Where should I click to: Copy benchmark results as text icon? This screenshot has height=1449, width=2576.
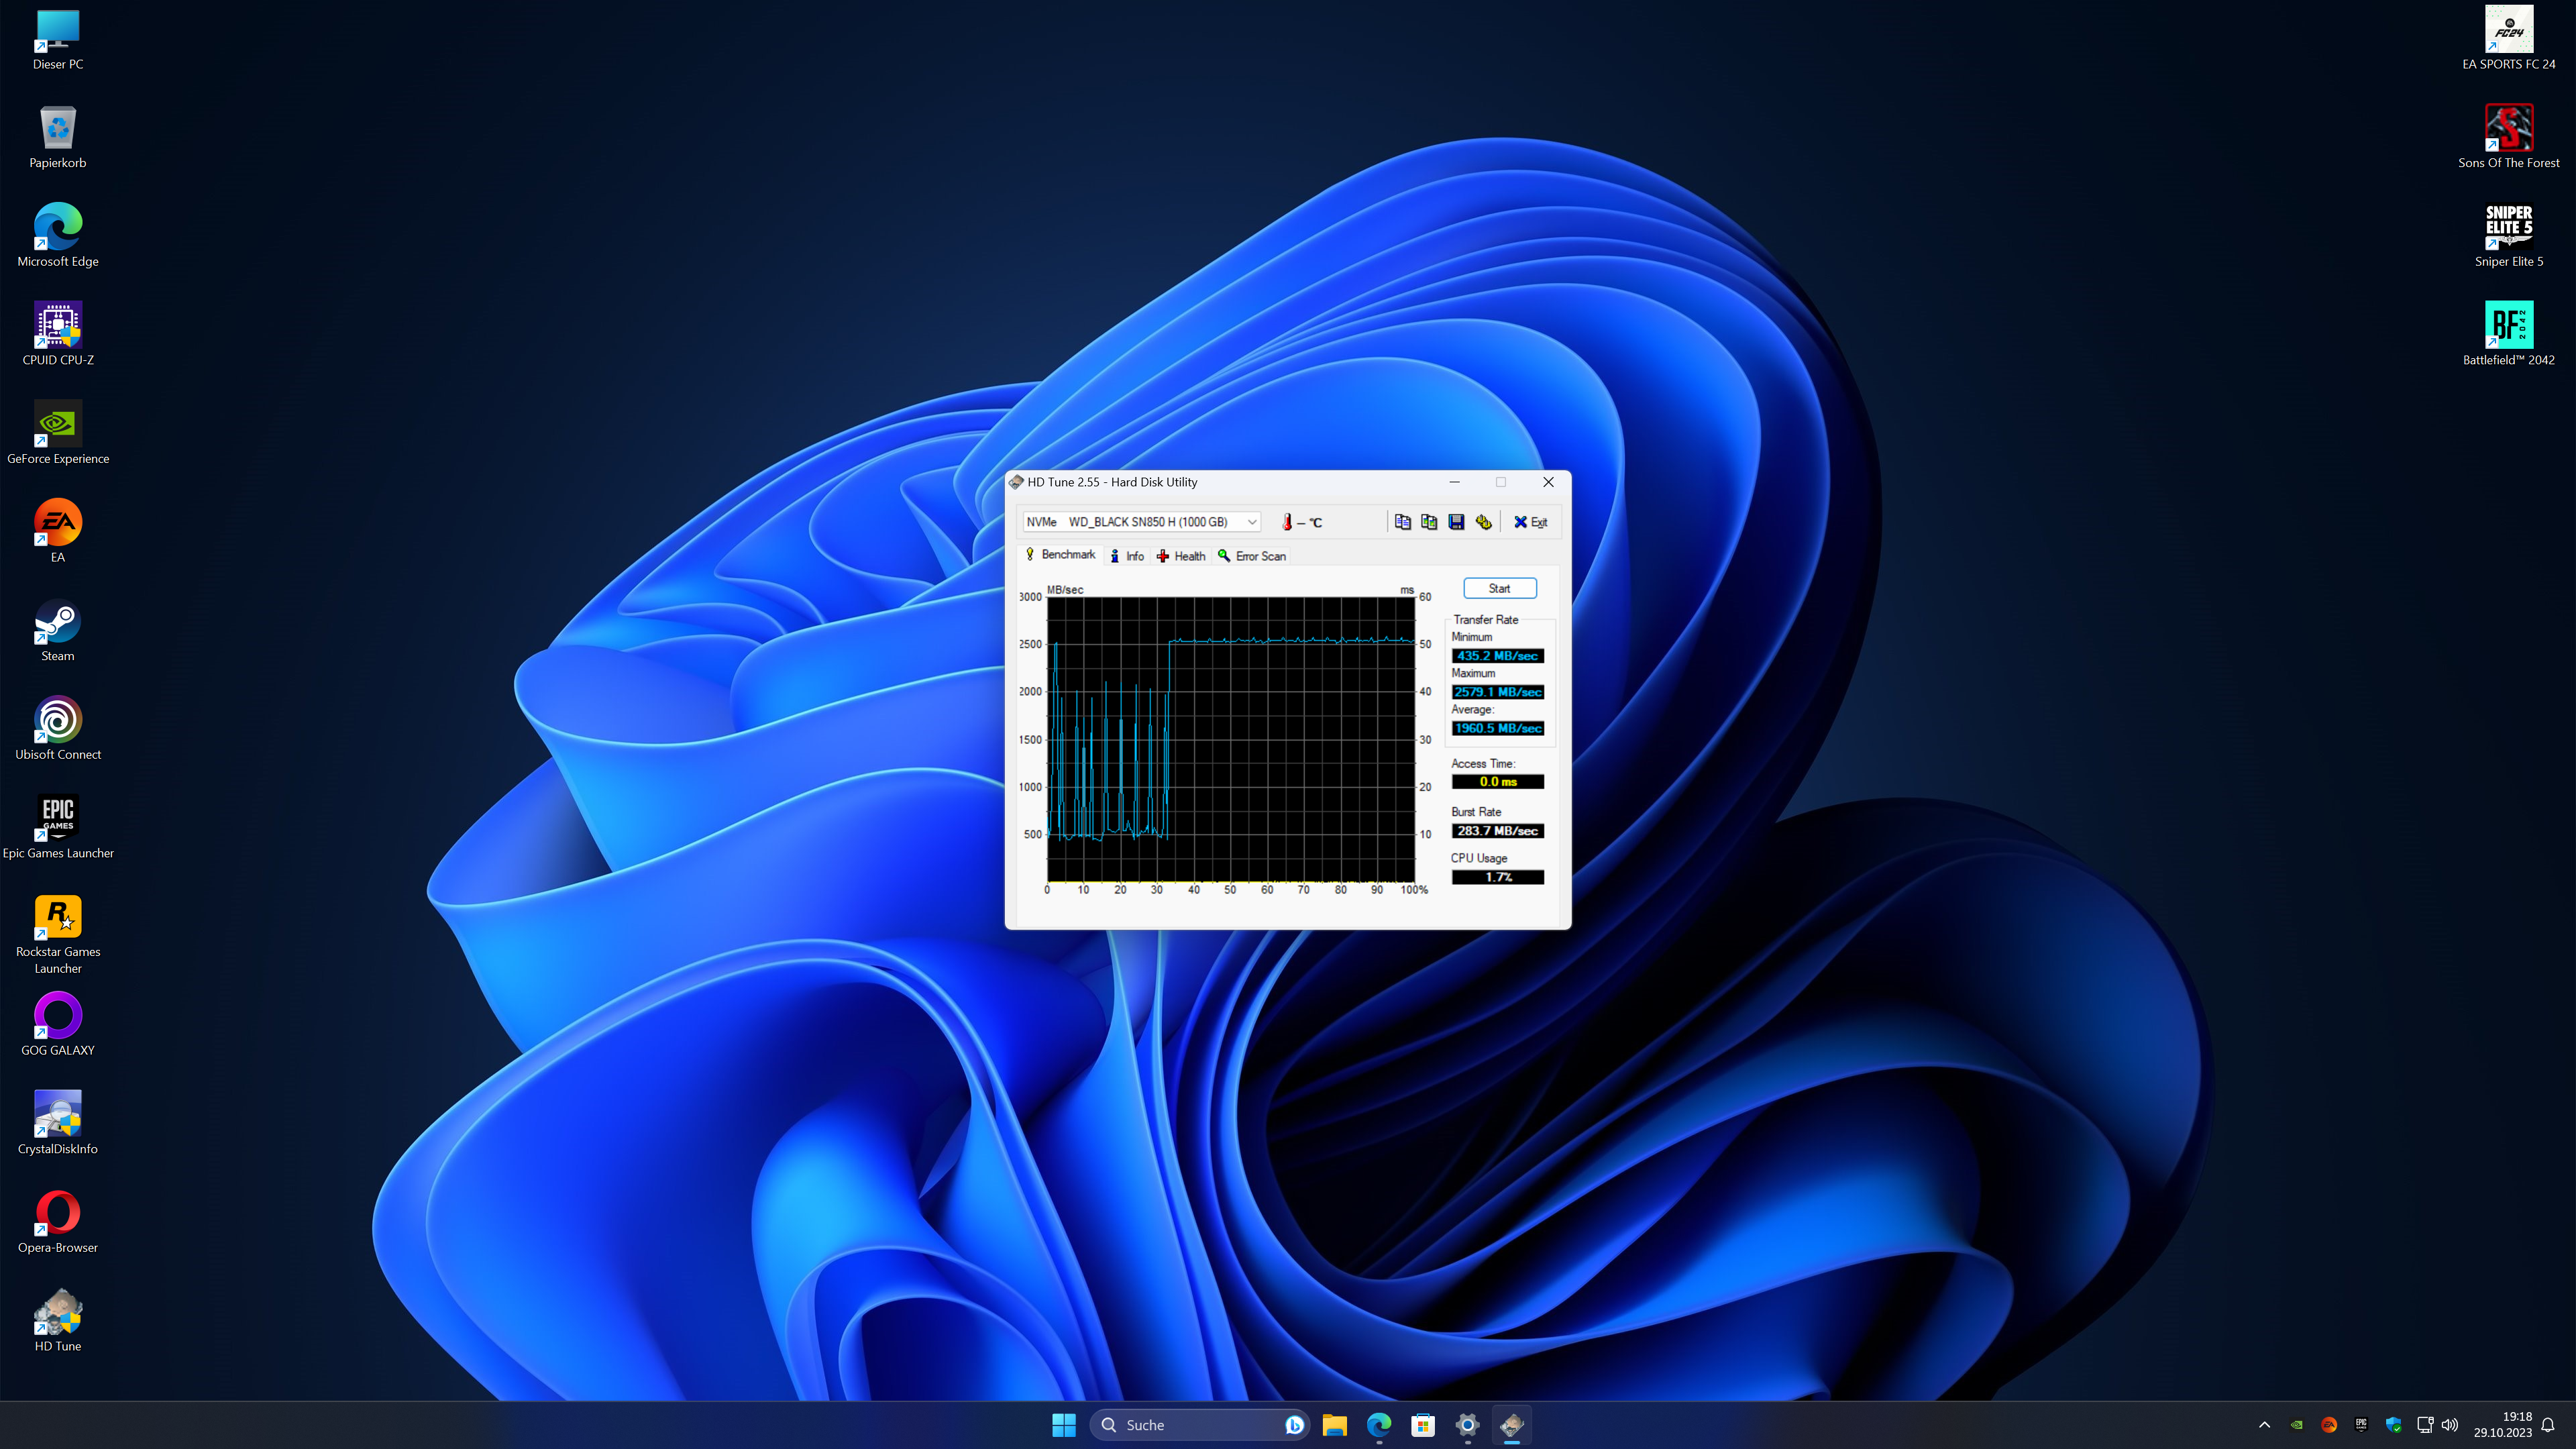[x=1402, y=522]
